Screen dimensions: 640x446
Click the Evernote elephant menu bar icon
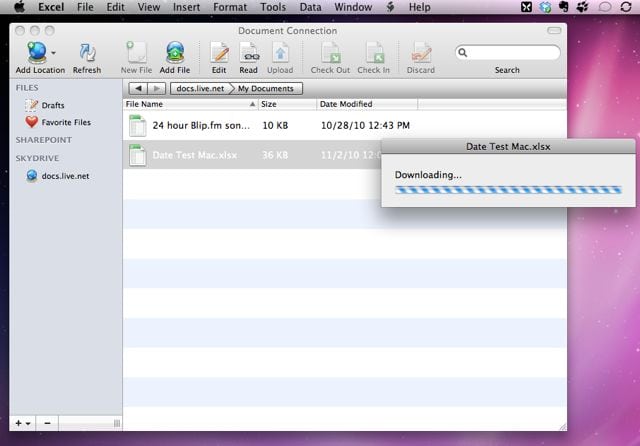(x=564, y=7)
